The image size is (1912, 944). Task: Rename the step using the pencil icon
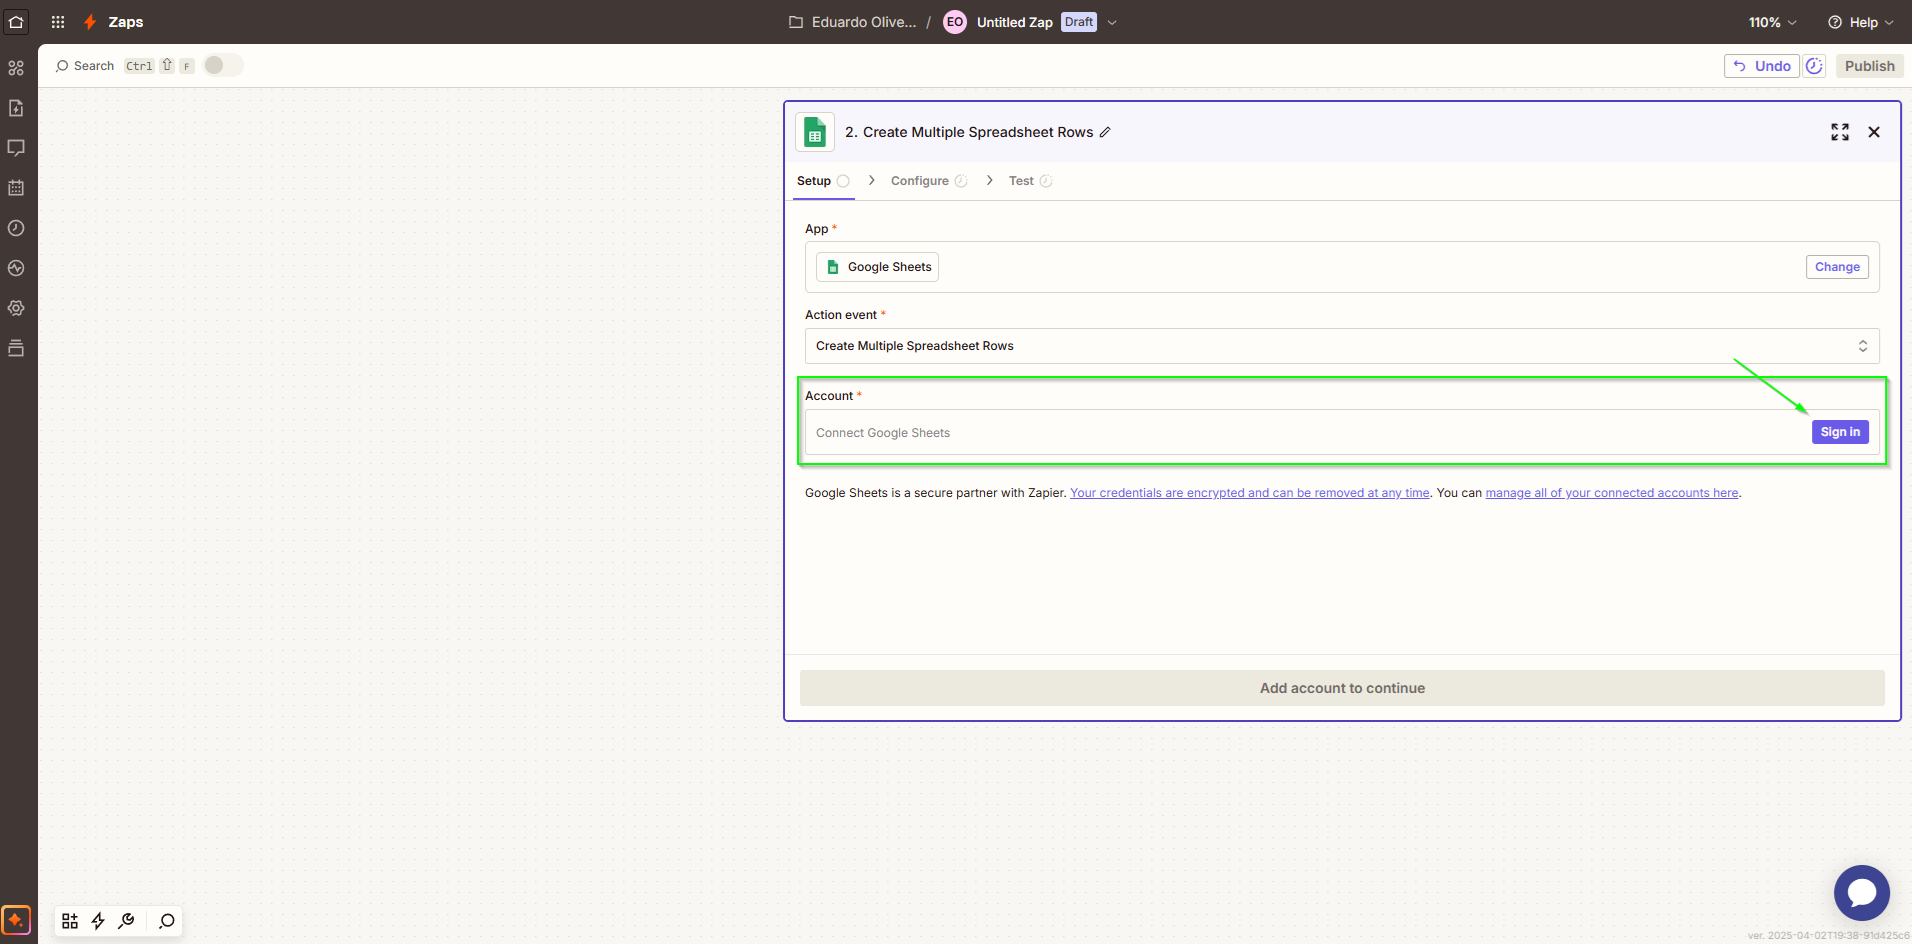click(x=1105, y=132)
